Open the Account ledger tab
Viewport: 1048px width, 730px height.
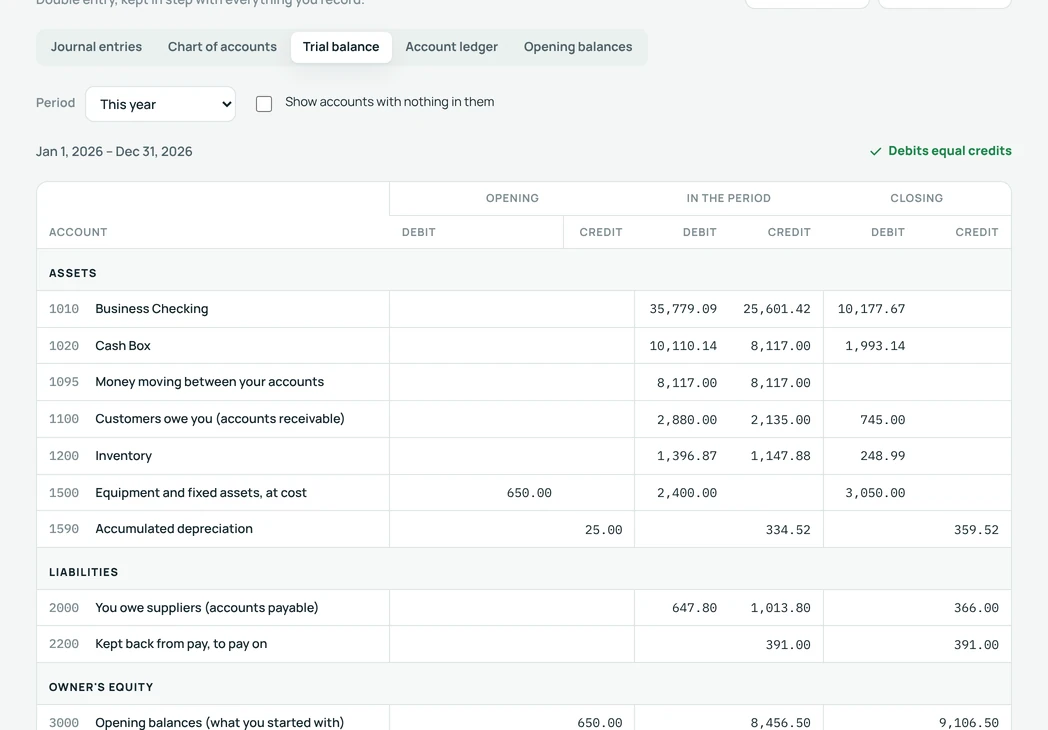tap(451, 47)
